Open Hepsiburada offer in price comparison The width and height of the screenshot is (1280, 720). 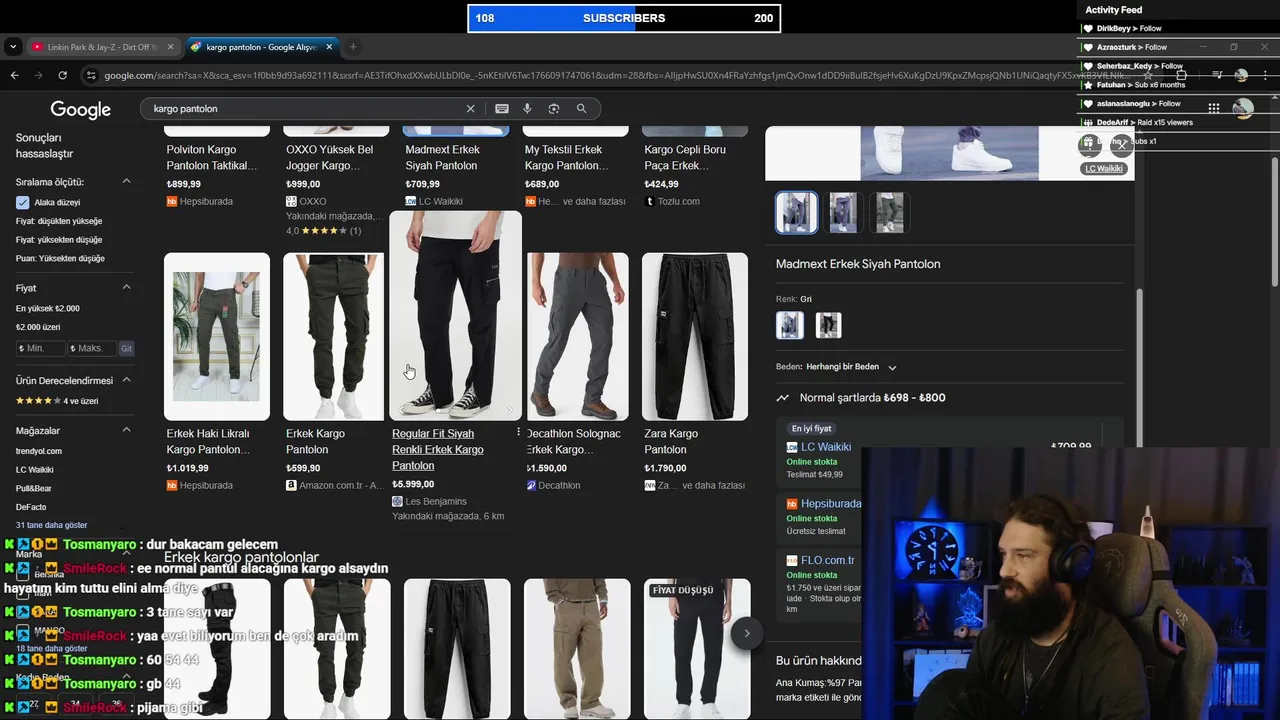[831, 504]
